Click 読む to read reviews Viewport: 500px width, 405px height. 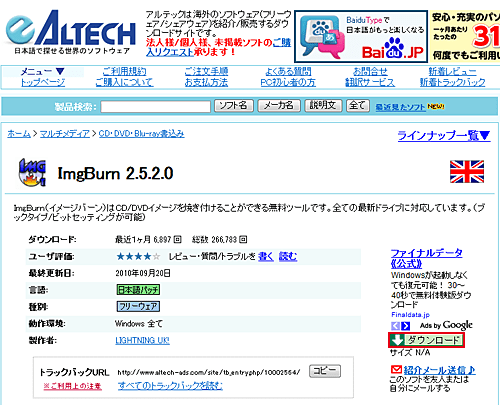point(288,256)
